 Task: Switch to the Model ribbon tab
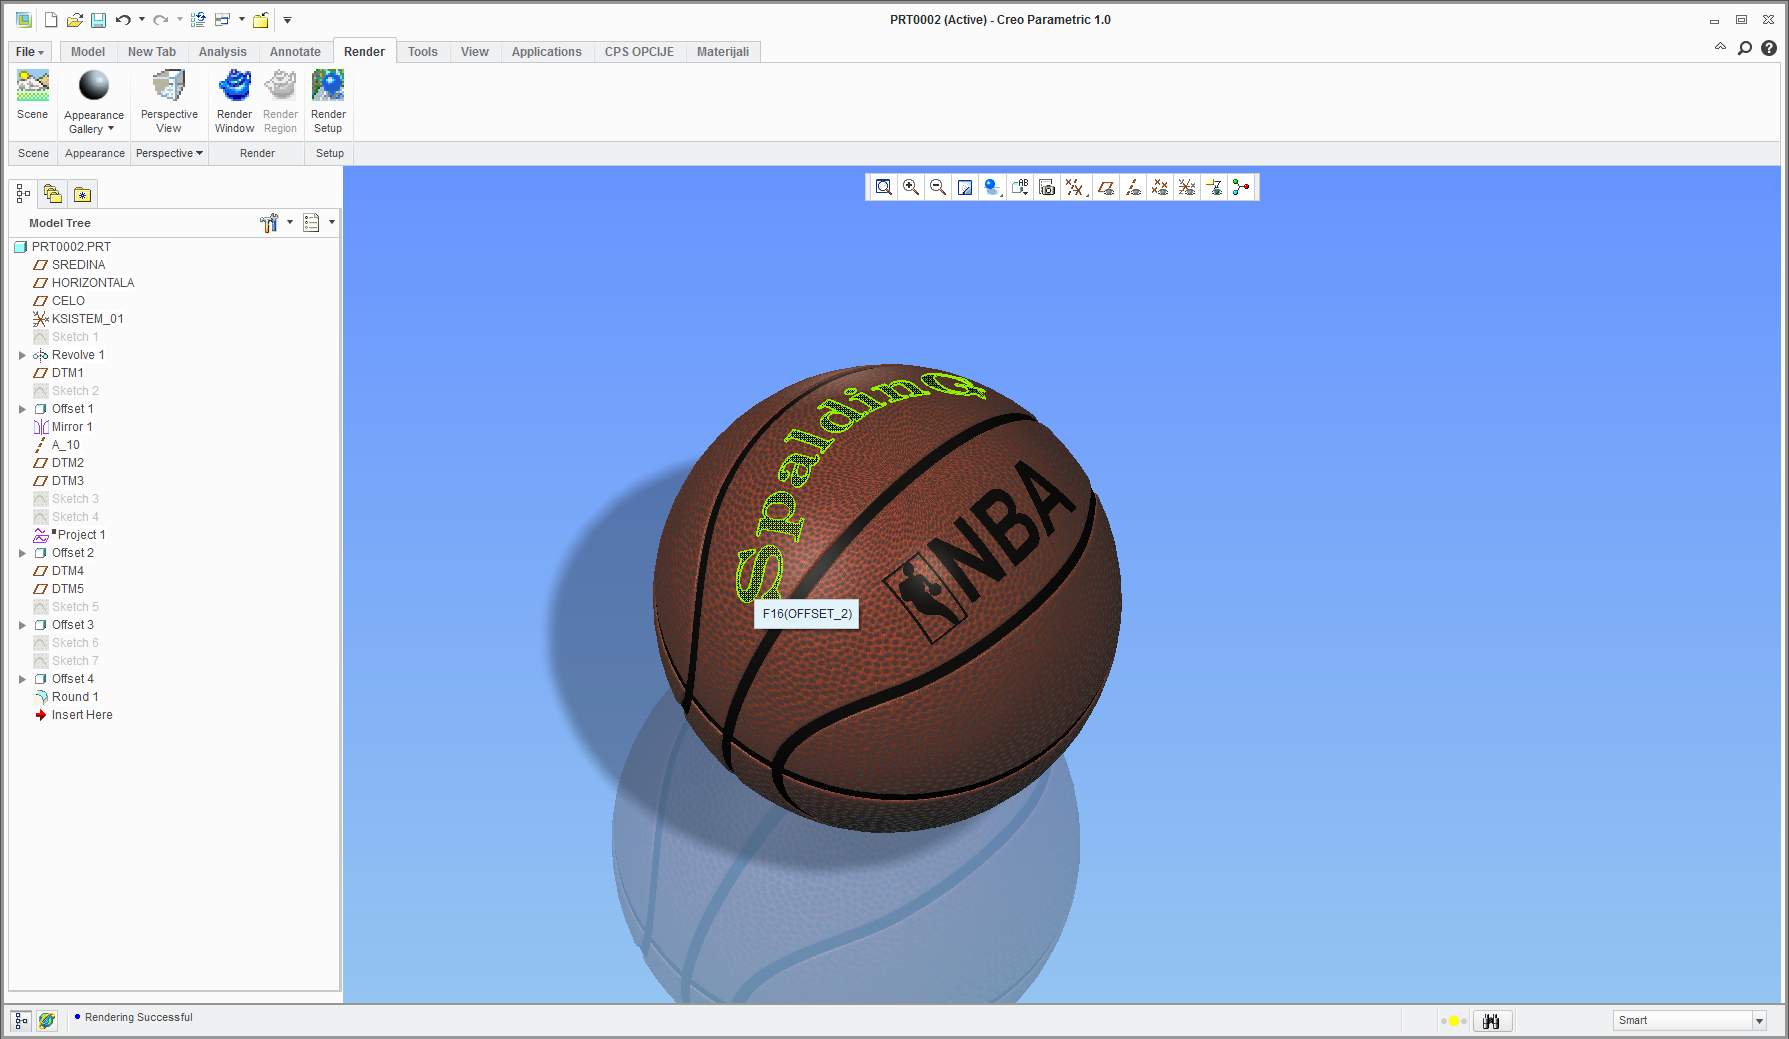coord(88,52)
